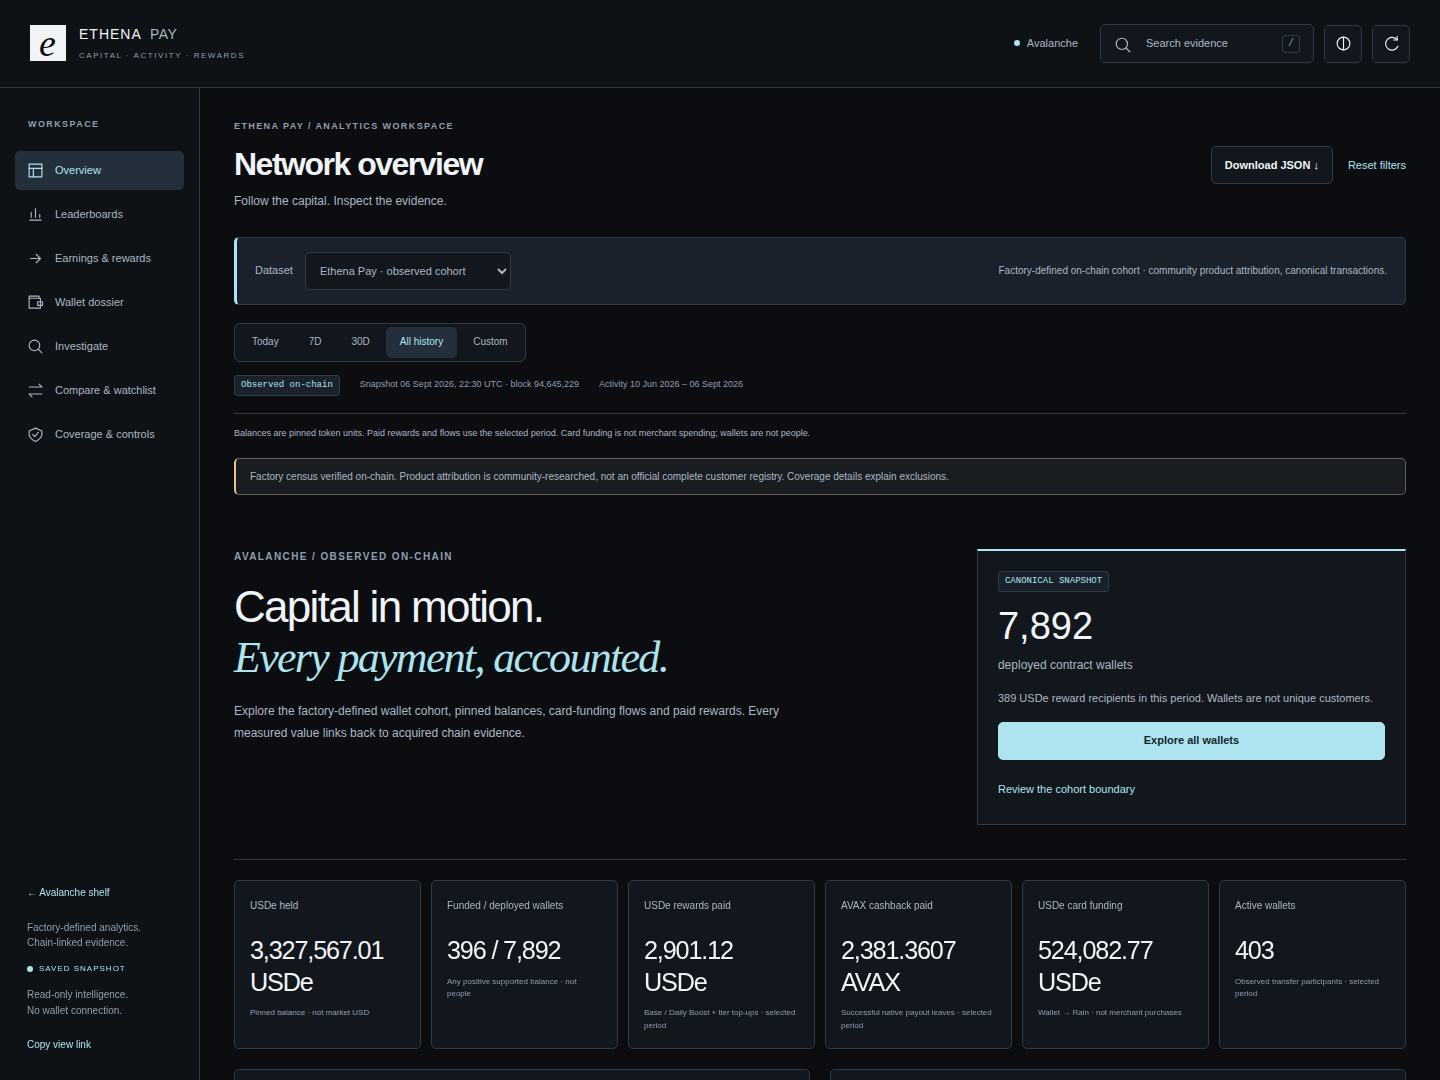This screenshot has height=1080, width=1440.
Task: Select the 7D time range tab
Action: coord(315,342)
